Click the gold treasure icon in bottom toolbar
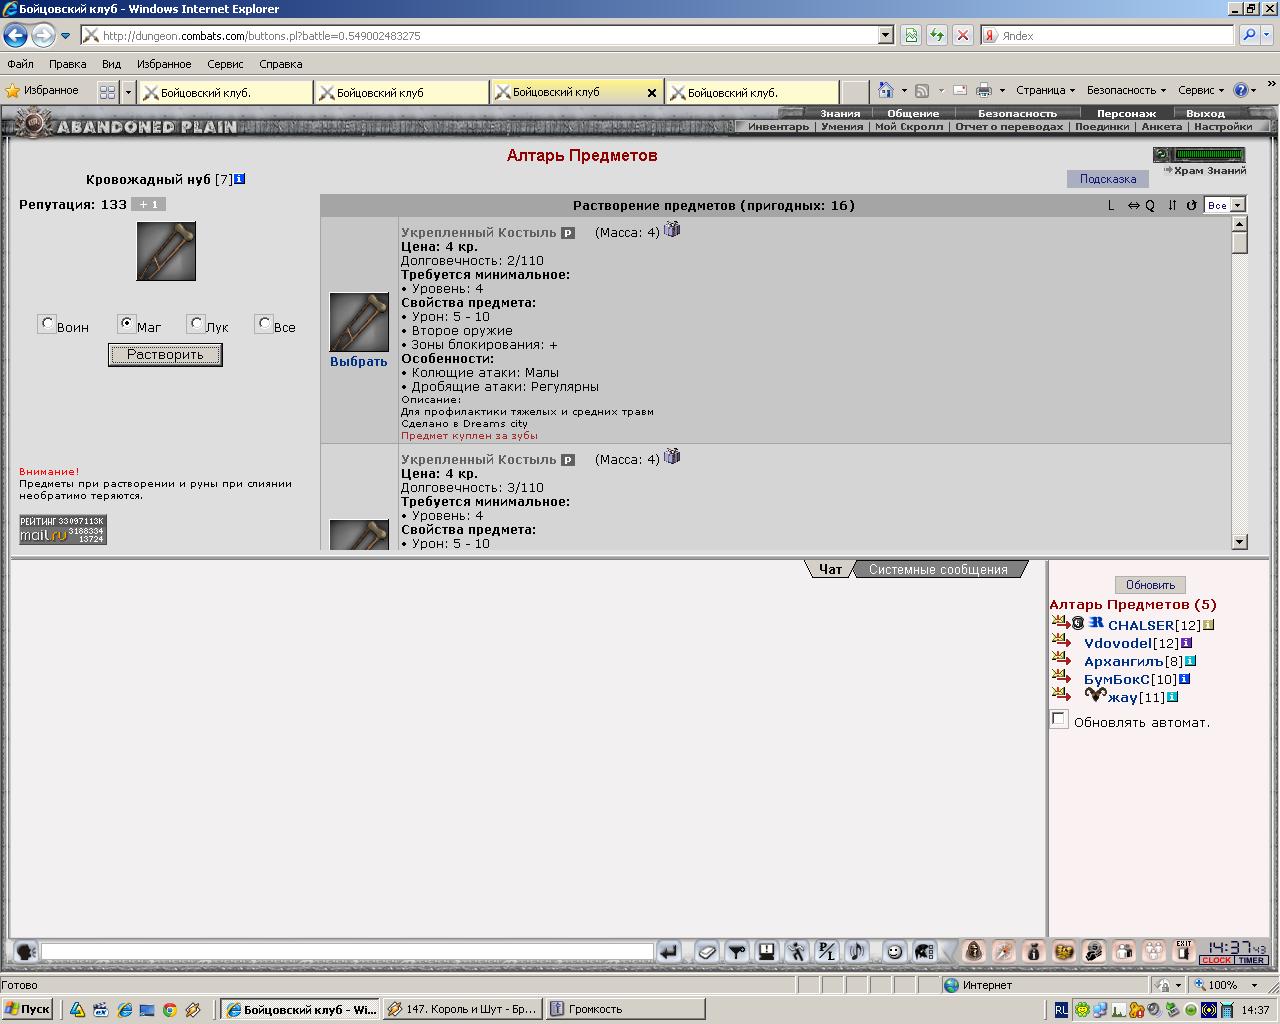 point(1063,951)
